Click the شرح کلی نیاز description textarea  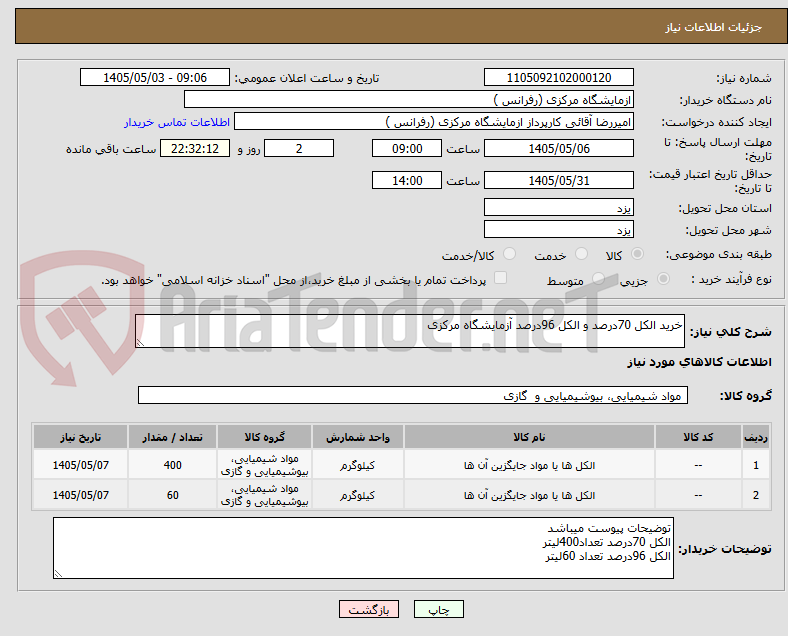pyautogui.click(x=410, y=331)
